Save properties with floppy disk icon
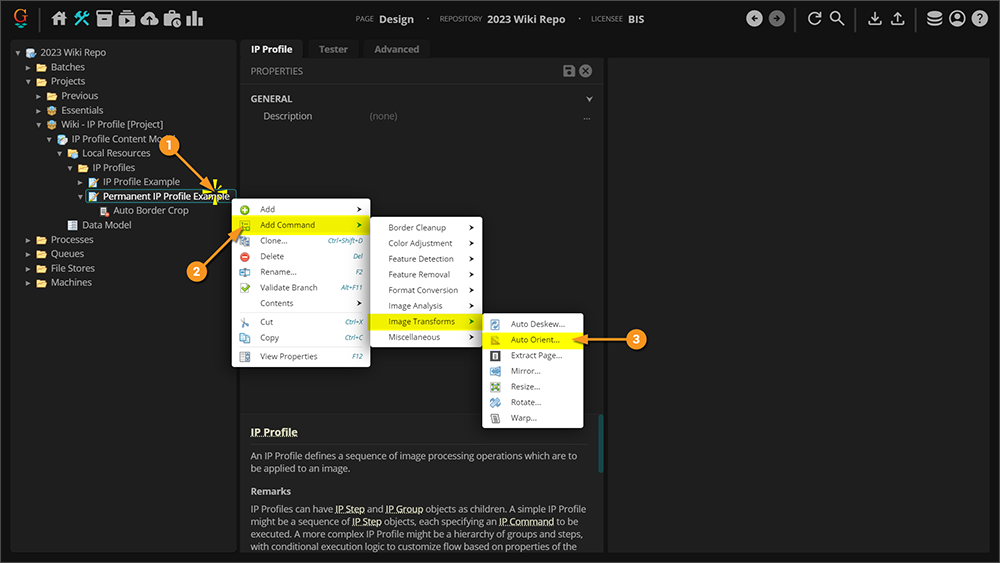The image size is (1000, 563). point(569,71)
